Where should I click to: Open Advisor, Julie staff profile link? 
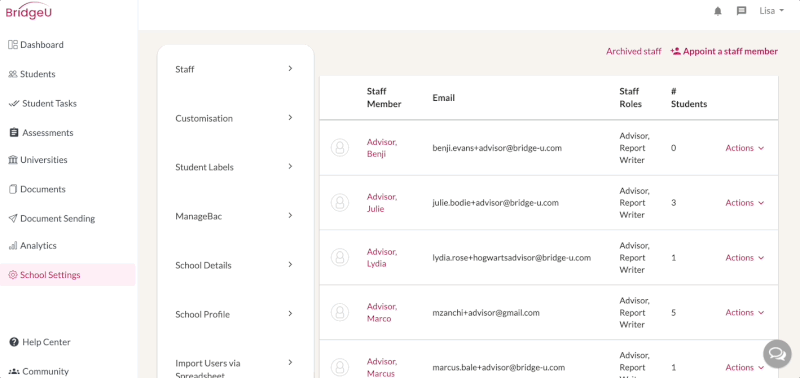tap(382, 203)
